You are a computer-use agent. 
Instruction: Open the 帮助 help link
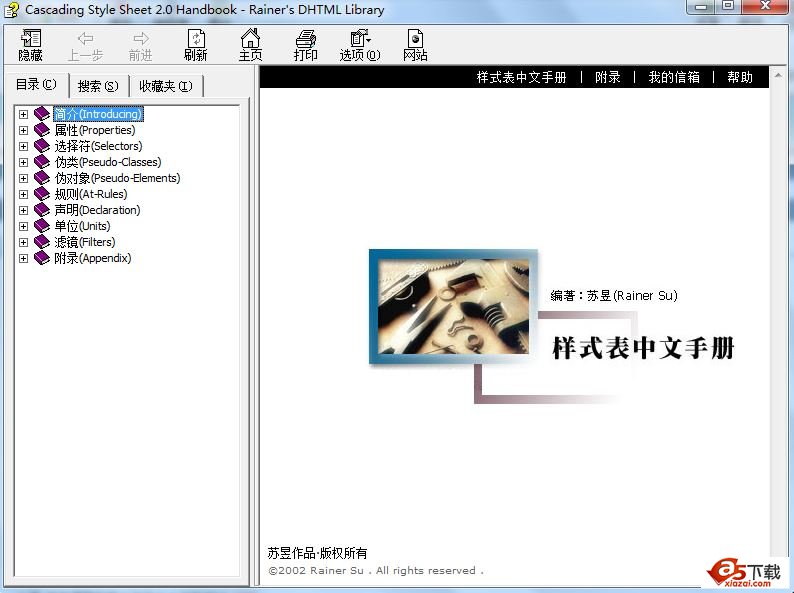pyautogui.click(x=740, y=77)
